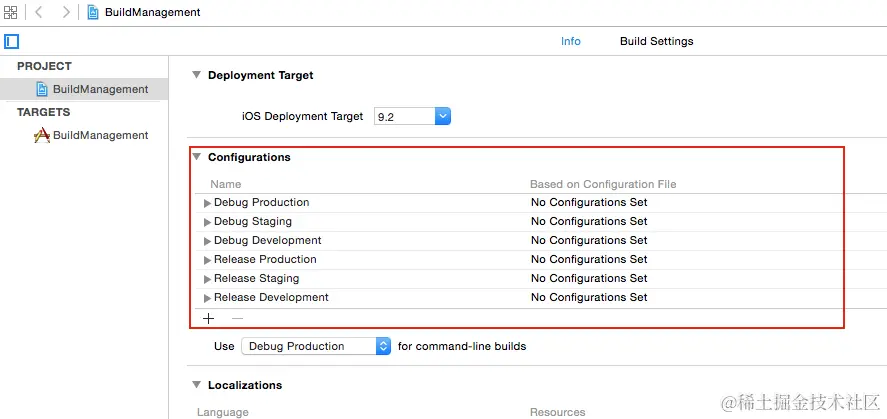
Task: Click Release Development's configuration file value
Action: [x=589, y=297]
